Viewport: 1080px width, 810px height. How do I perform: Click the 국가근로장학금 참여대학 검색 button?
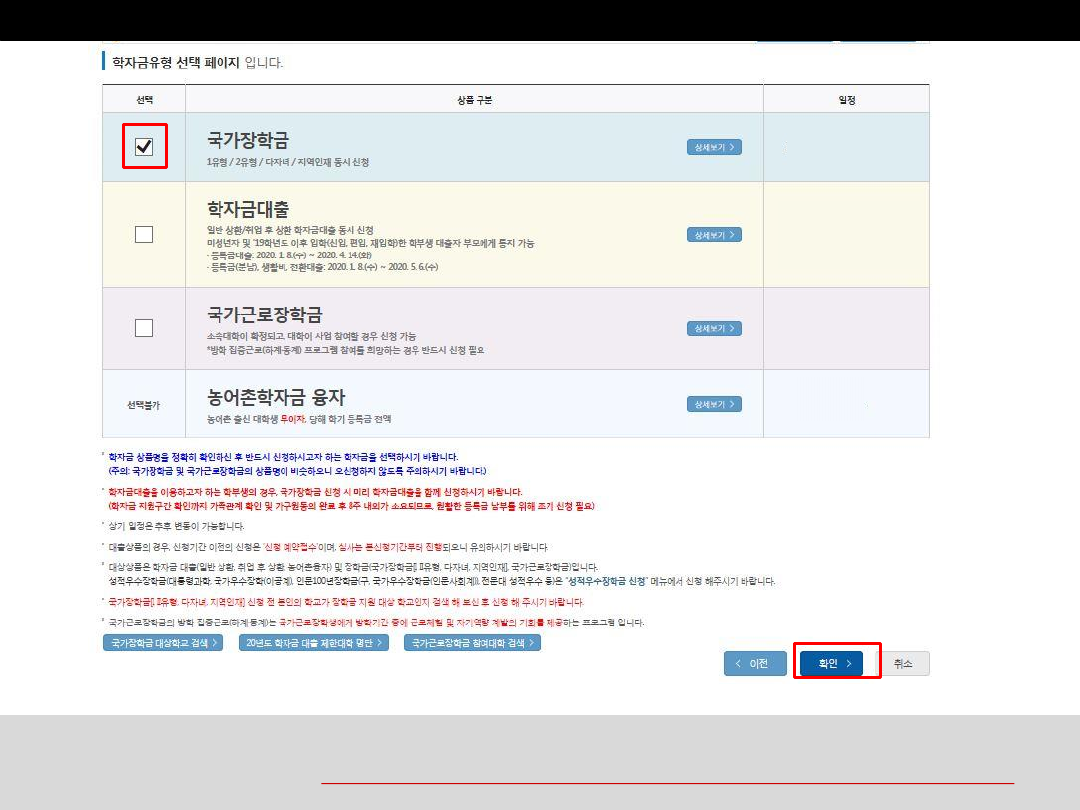473,643
